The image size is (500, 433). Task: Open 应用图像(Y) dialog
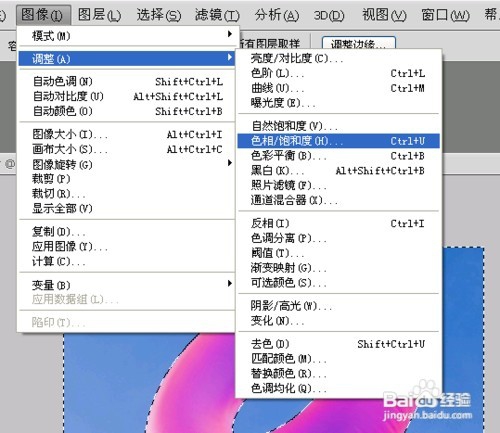click(127, 246)
